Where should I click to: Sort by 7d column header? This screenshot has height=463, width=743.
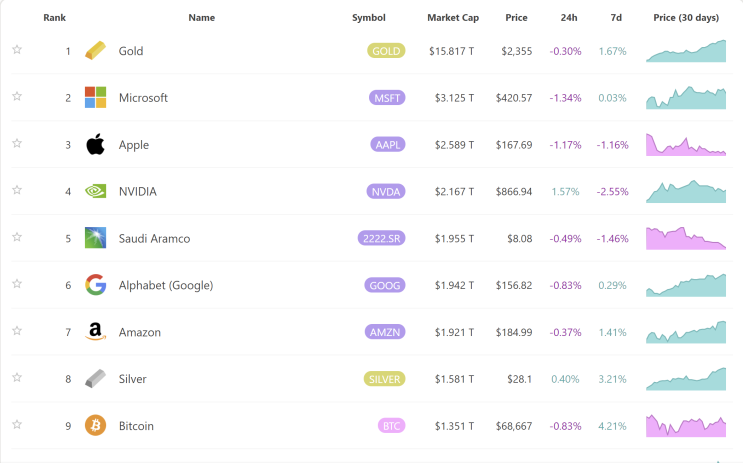pyautogui.click(x=616, y=18)
